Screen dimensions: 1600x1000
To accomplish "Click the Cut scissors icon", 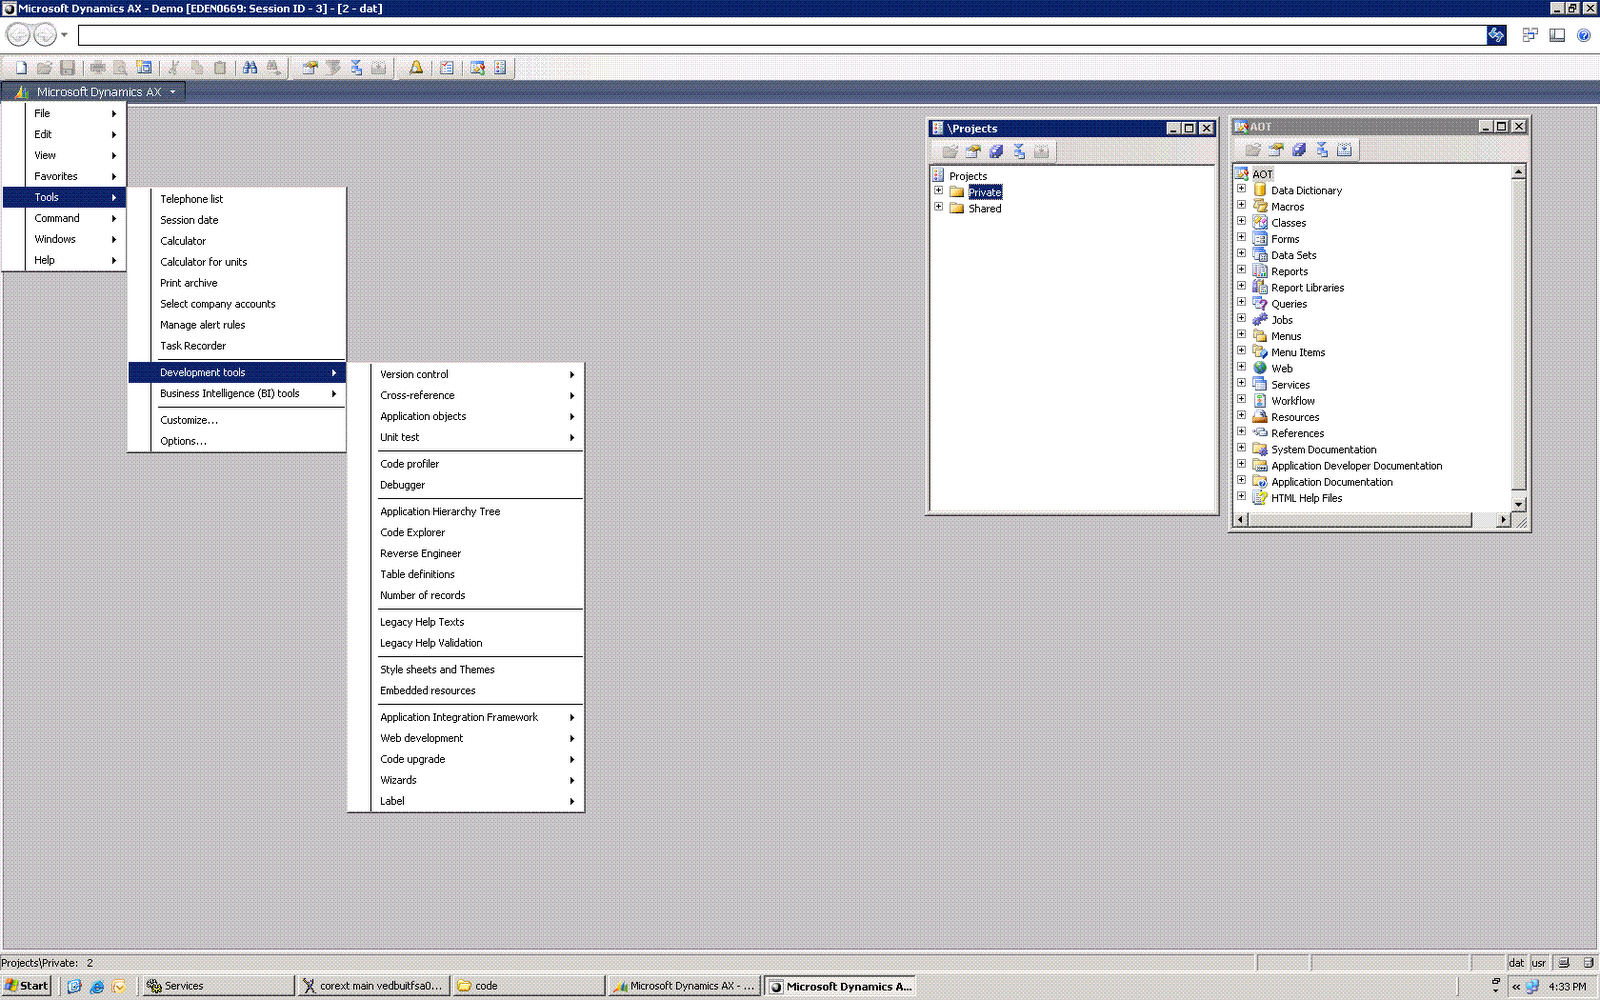I will click(174, 68).
